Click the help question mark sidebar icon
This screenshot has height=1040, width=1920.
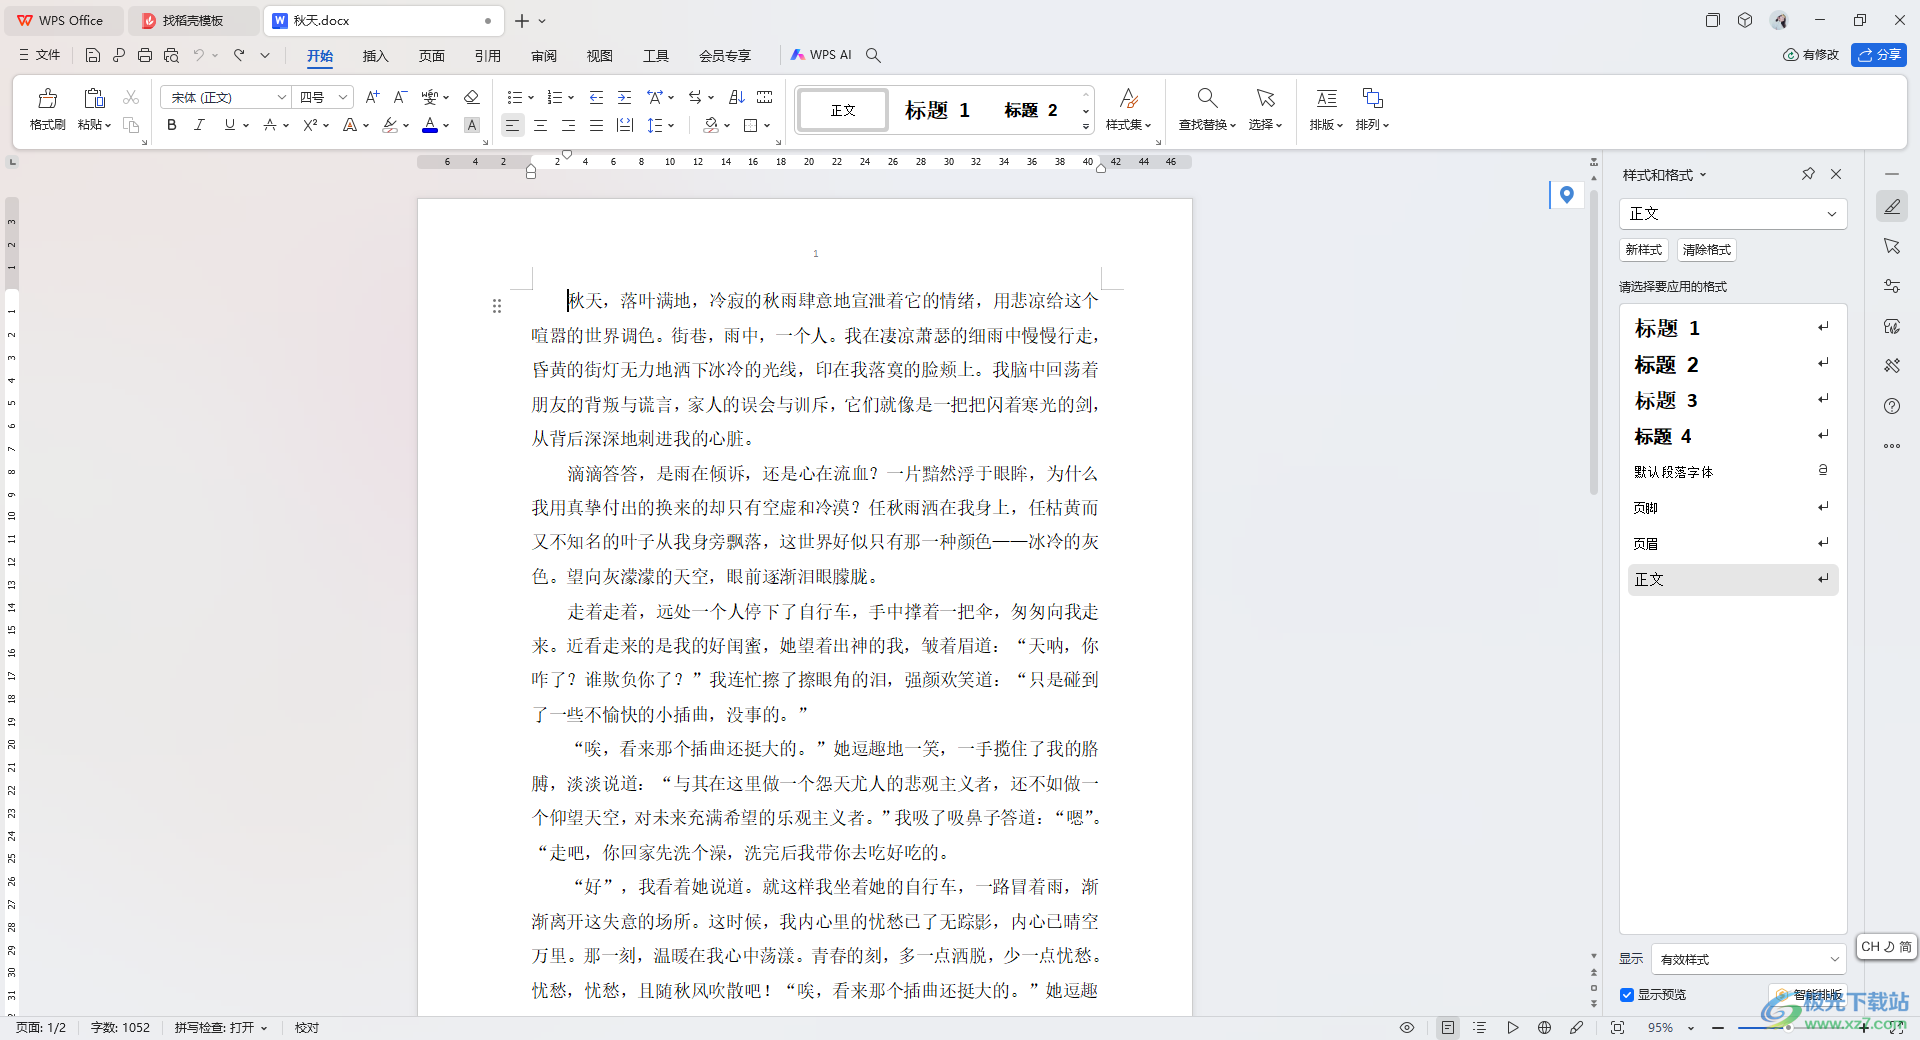[1892, 406]
